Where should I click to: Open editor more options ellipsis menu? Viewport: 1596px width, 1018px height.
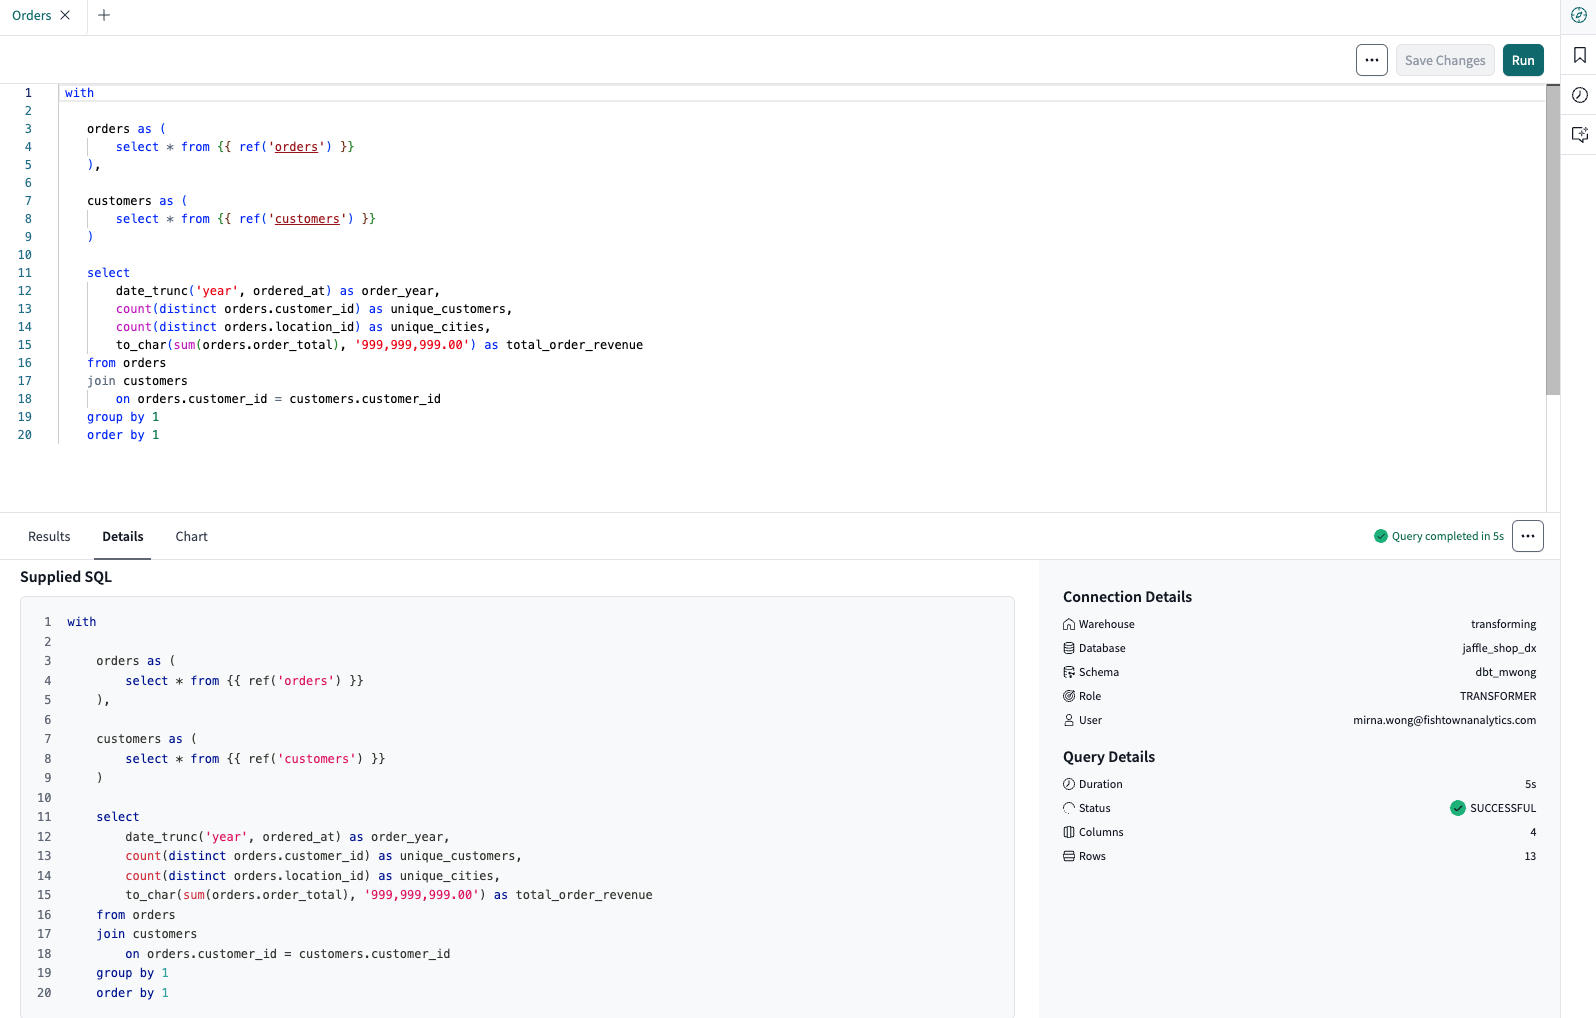pos(1372,60)
